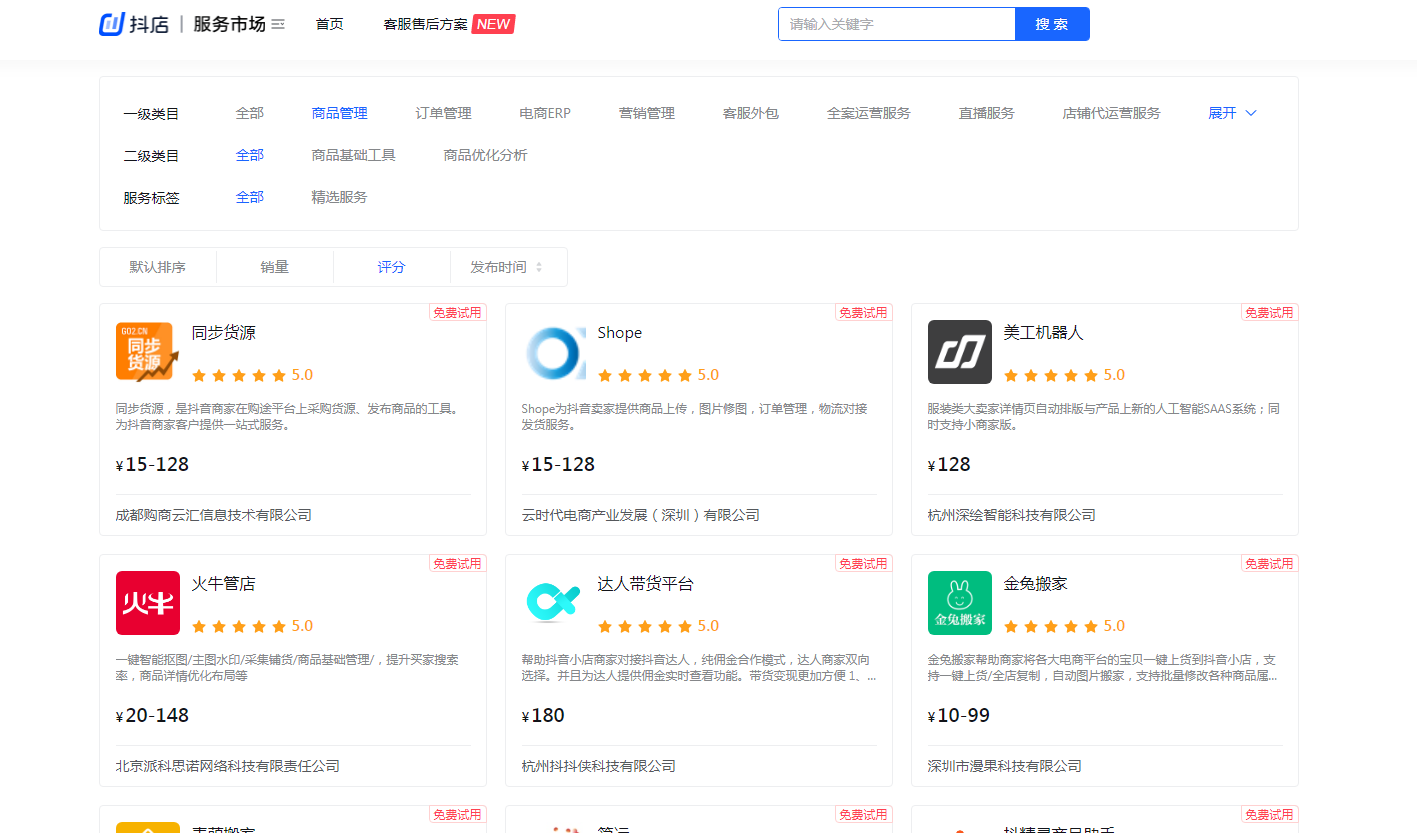
Task: Select the 营销管理 category
Action: pyautogui.click(x=647, y=113)
